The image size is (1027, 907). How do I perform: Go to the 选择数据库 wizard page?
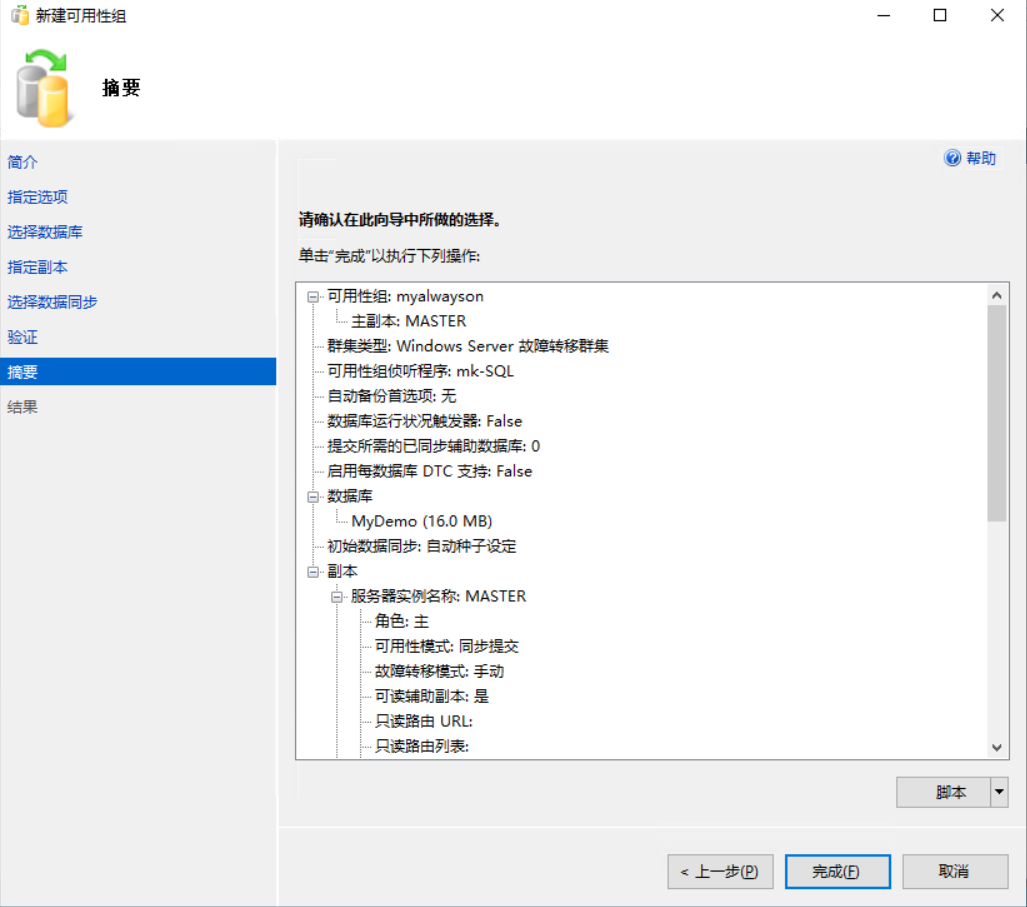pos(45,232)
